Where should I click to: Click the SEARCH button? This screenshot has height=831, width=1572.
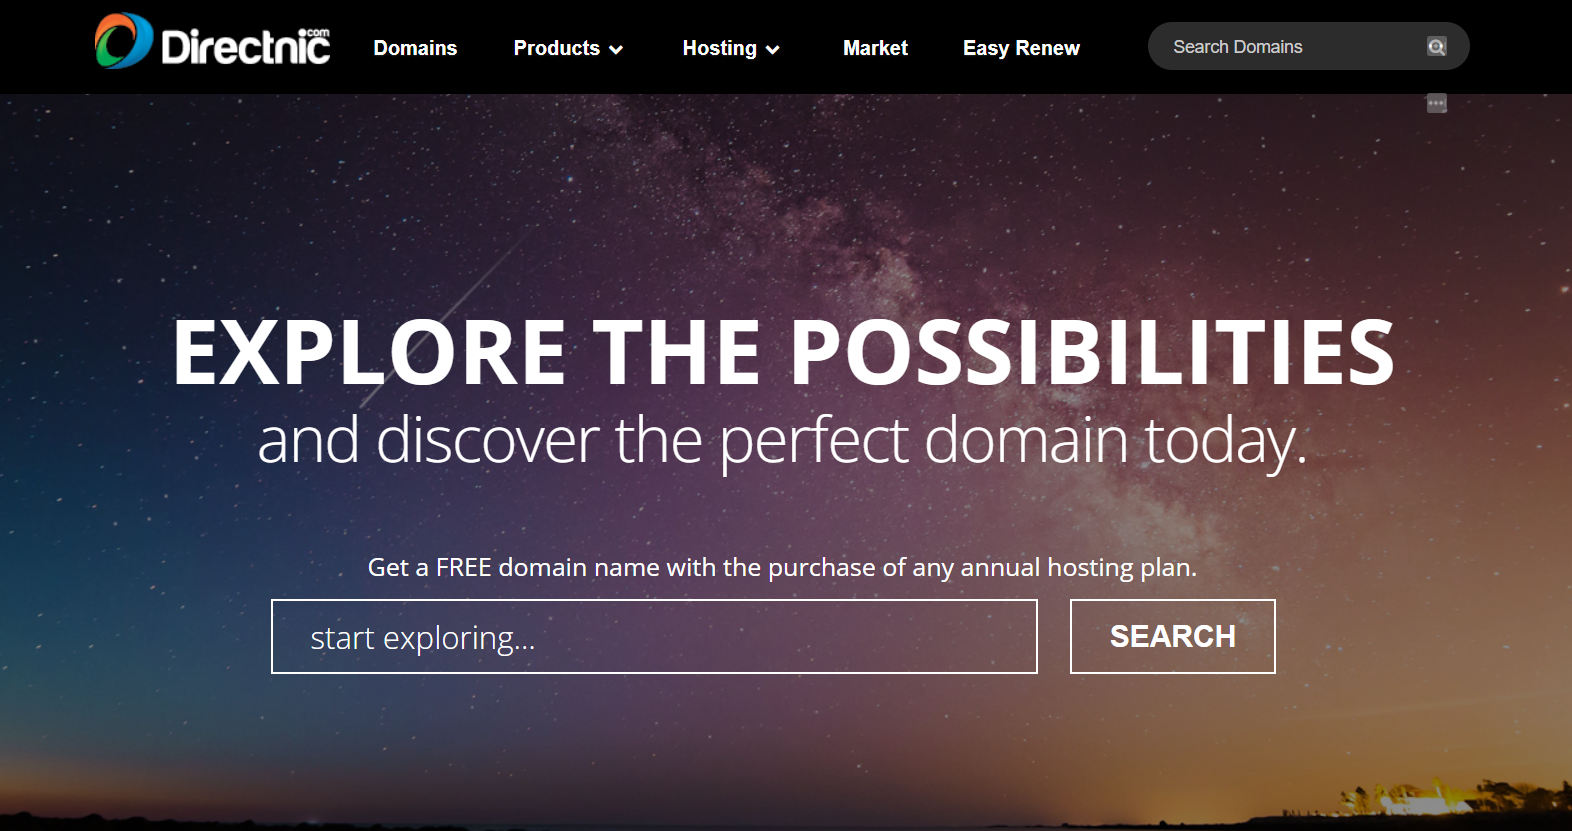[x=1173, y=637]
